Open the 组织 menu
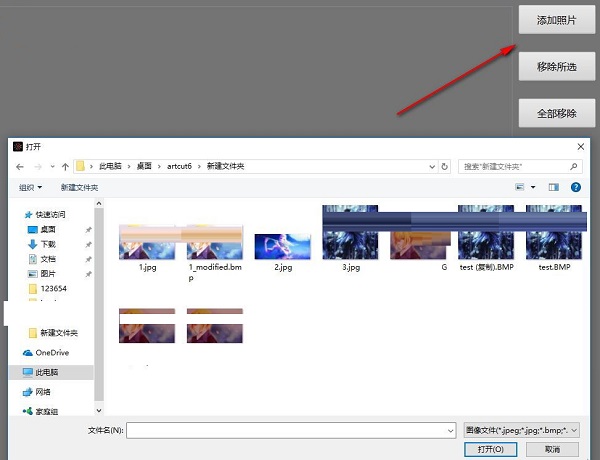 point(30,188)
